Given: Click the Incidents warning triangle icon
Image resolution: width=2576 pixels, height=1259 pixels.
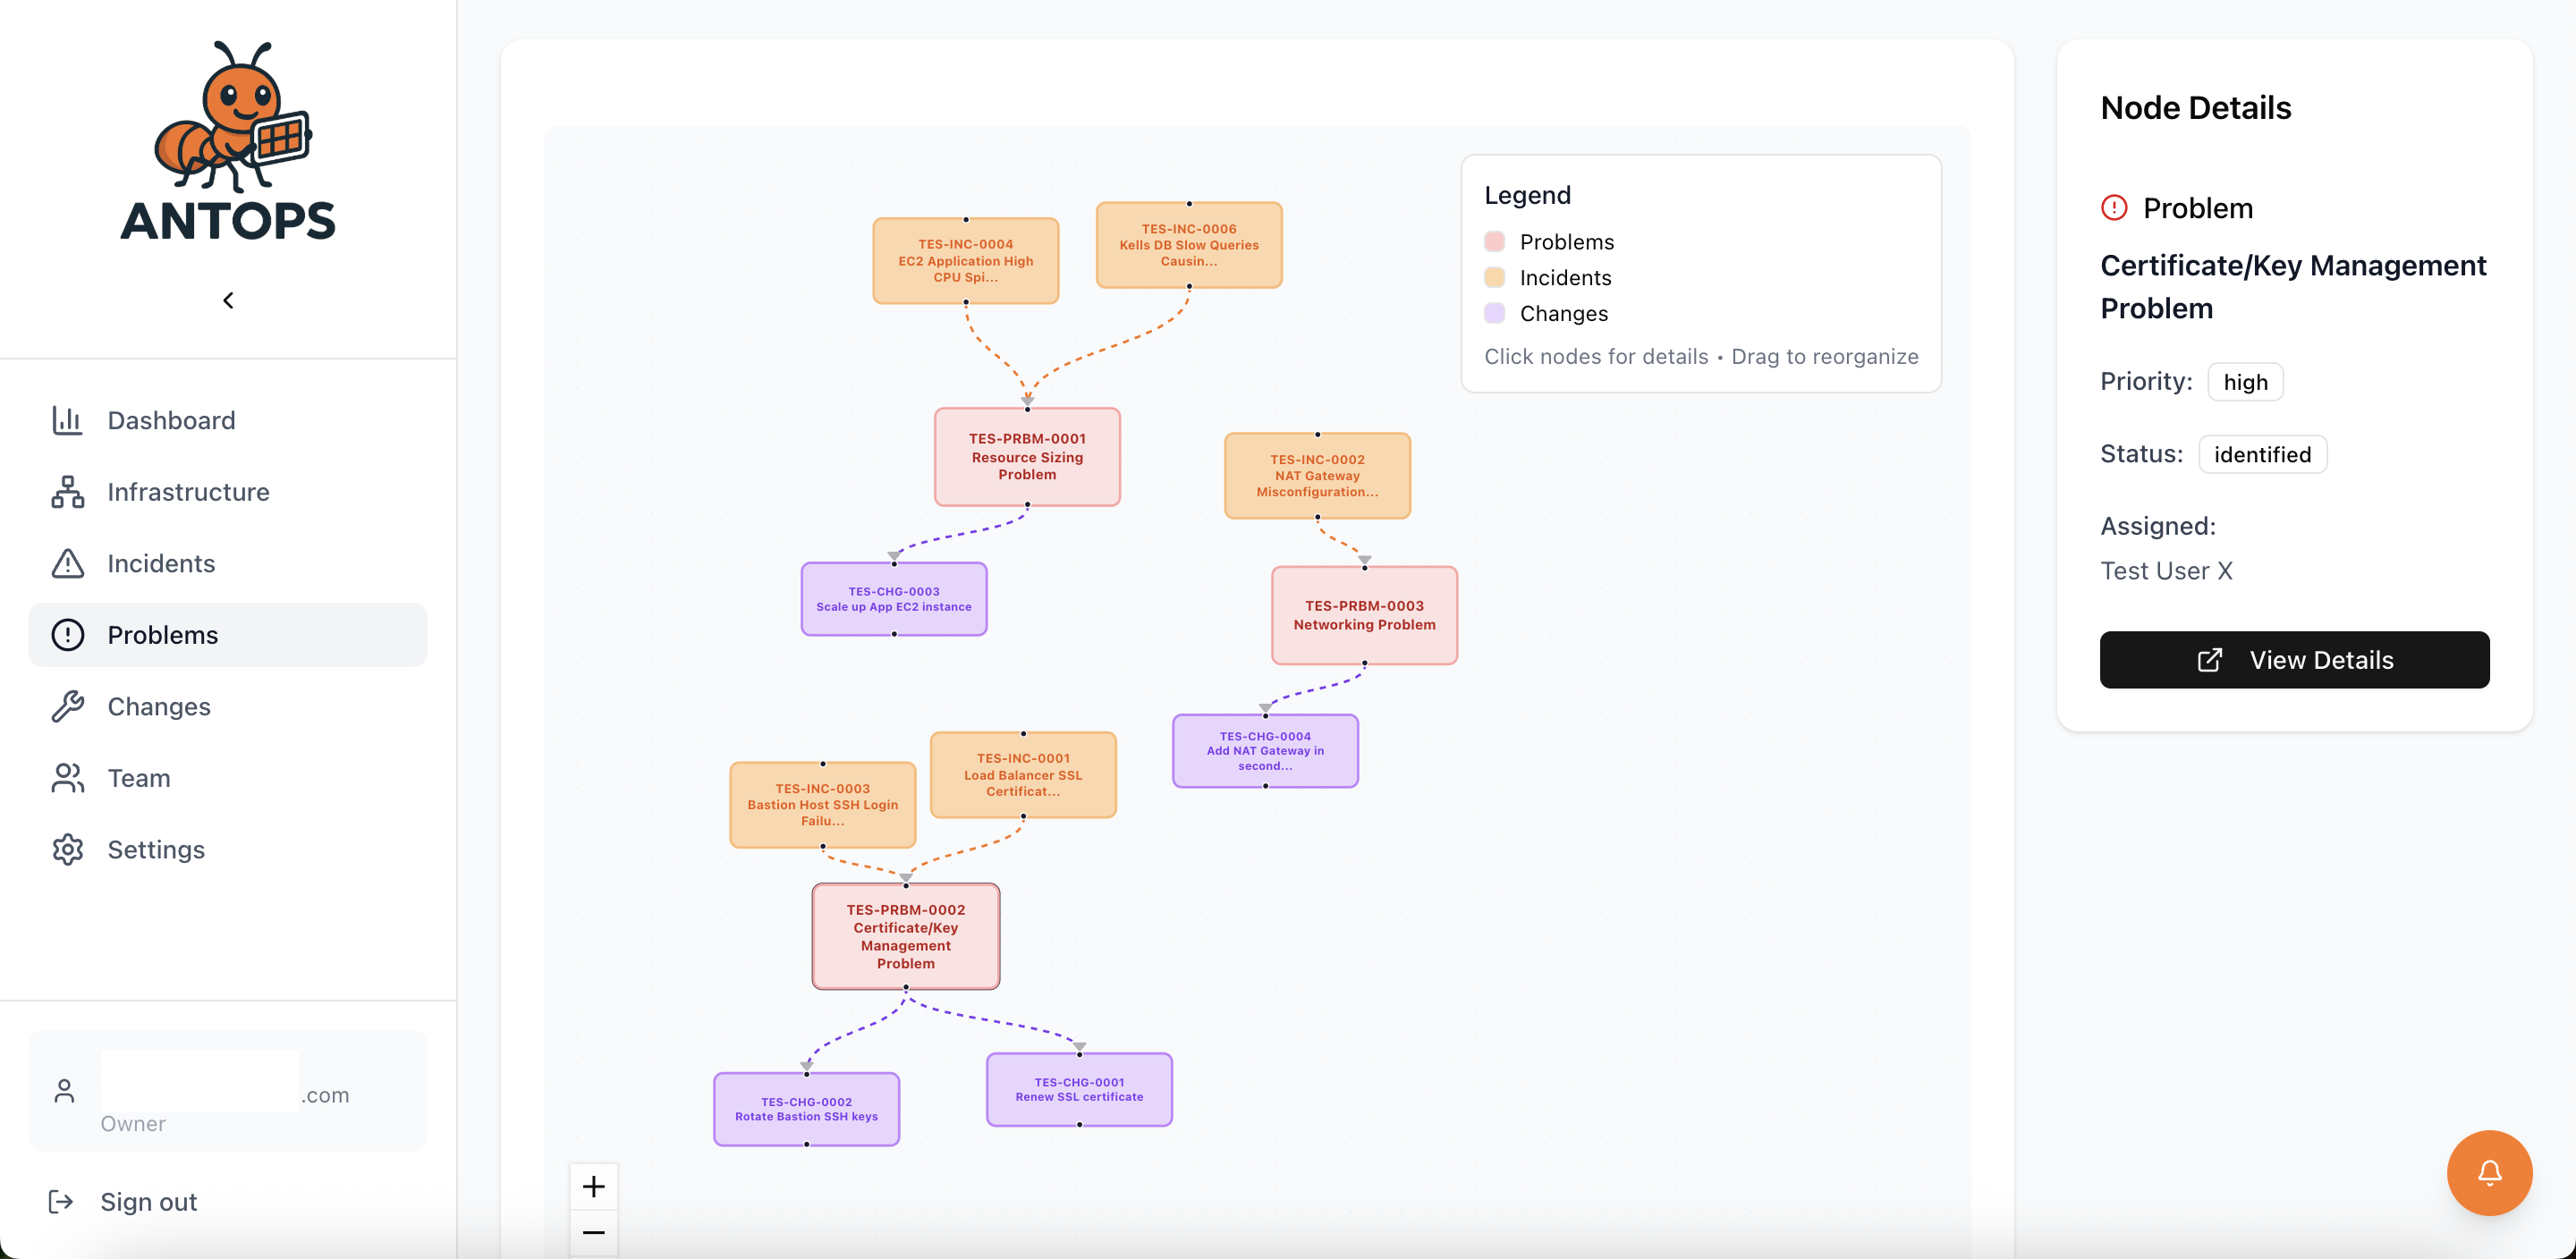Looking at the screenshot, I should click(x=67, y=563).
